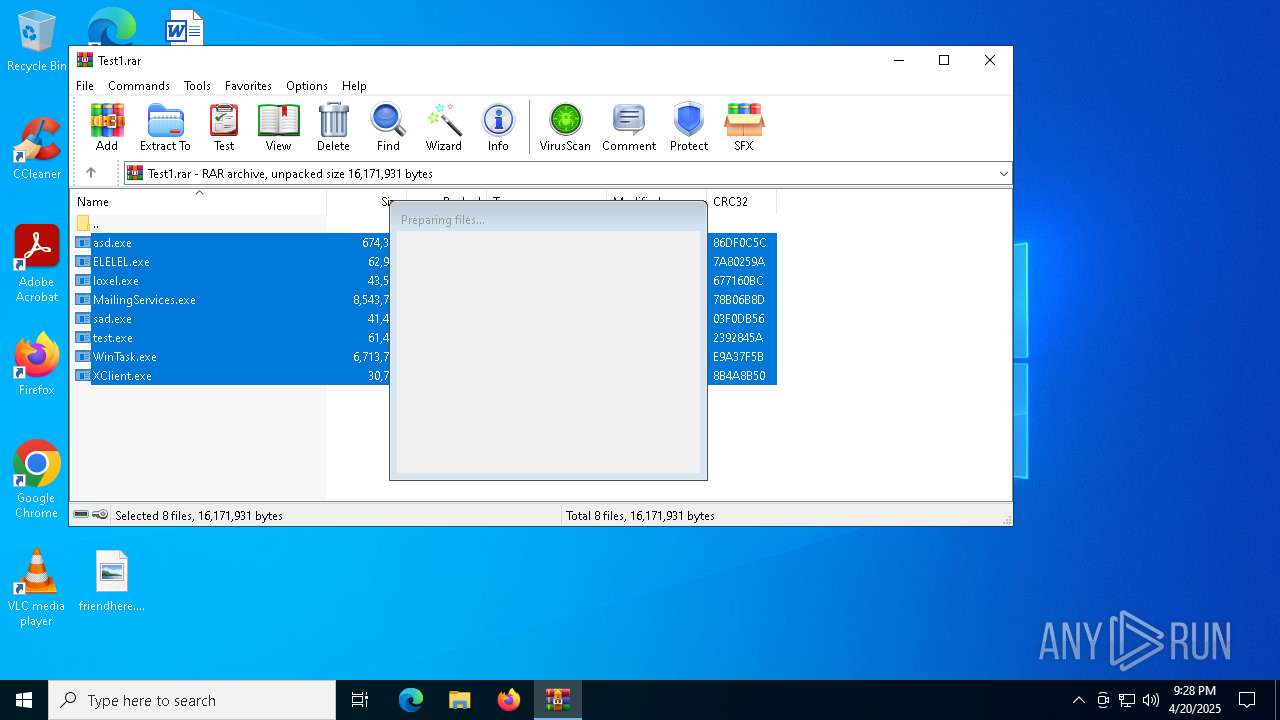Open Google Chrome desktop shortcut

[37, 480]
